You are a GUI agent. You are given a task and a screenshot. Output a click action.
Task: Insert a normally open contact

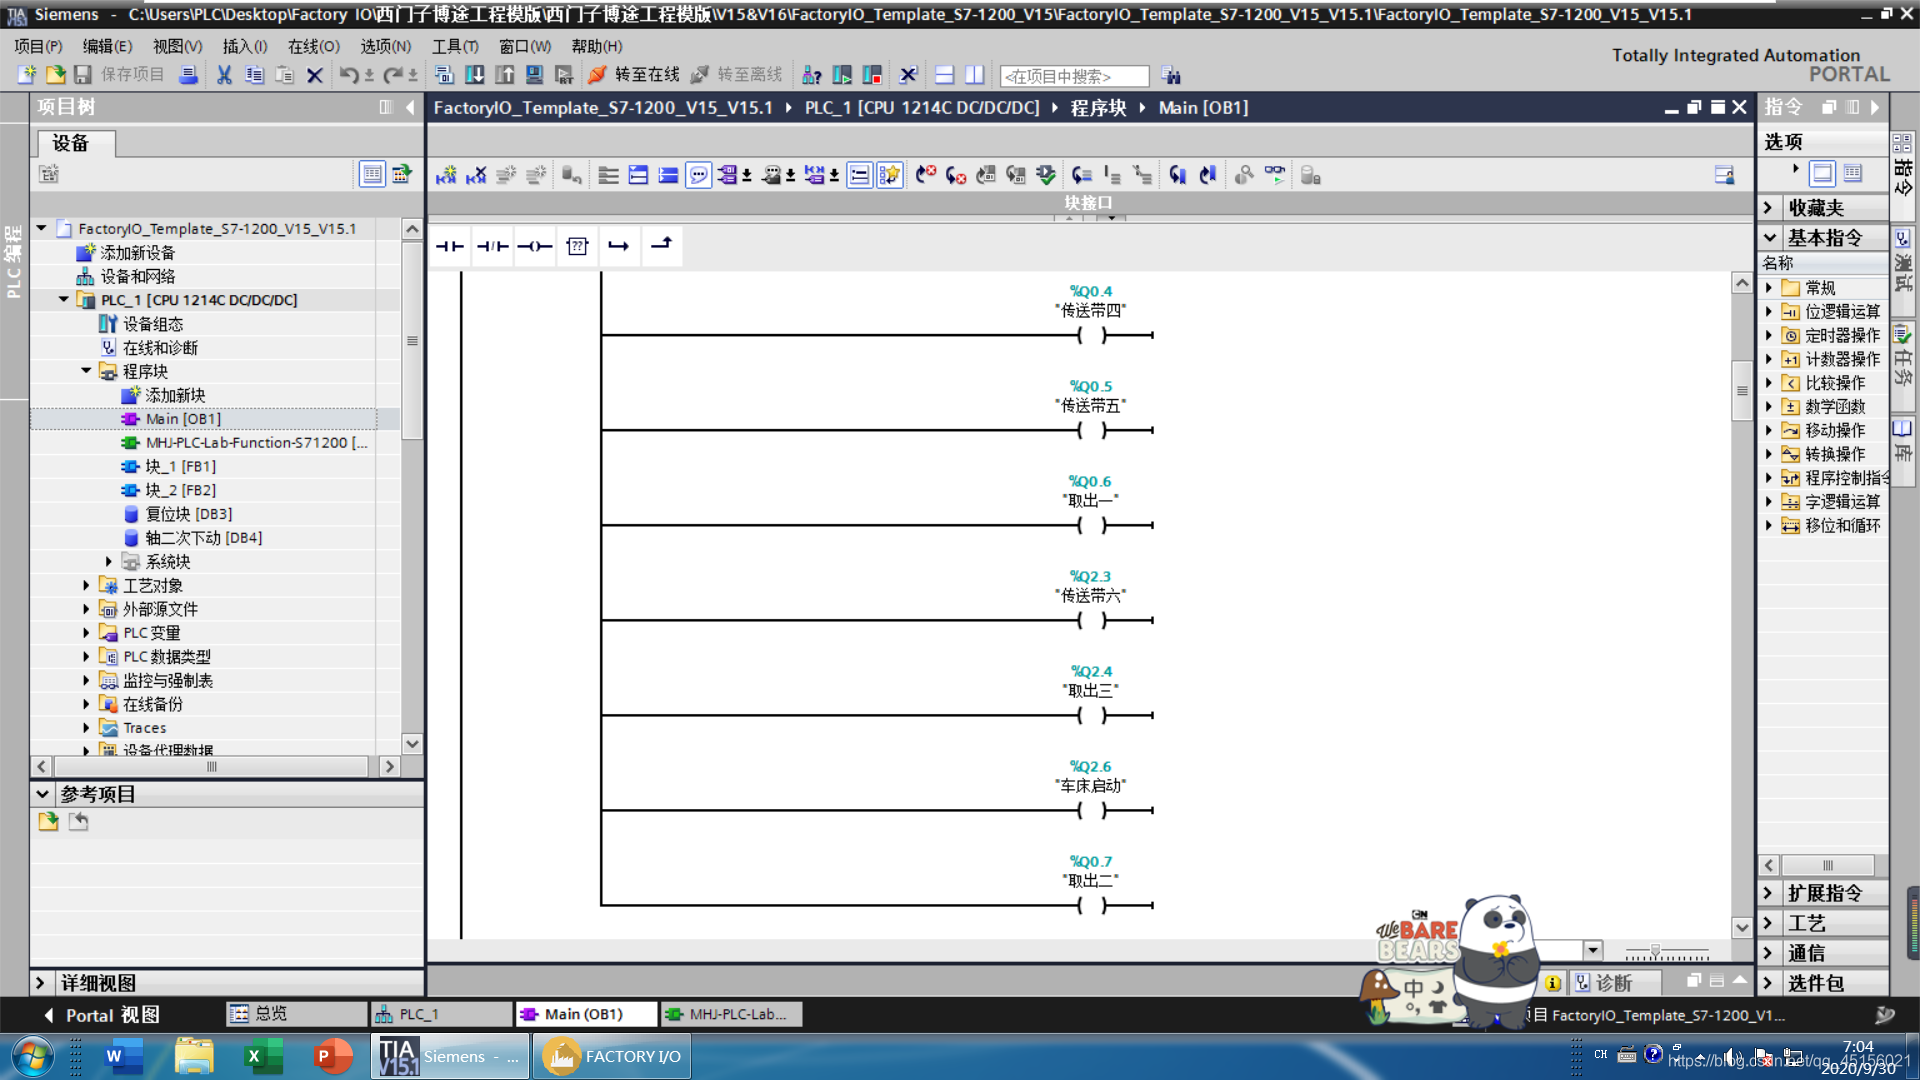click(x=450, y=246)
